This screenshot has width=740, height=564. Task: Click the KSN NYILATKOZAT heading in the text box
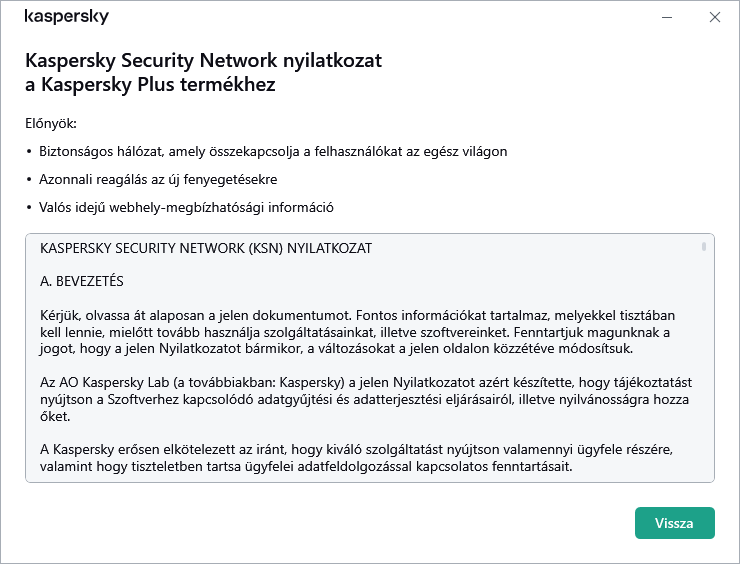206,247
